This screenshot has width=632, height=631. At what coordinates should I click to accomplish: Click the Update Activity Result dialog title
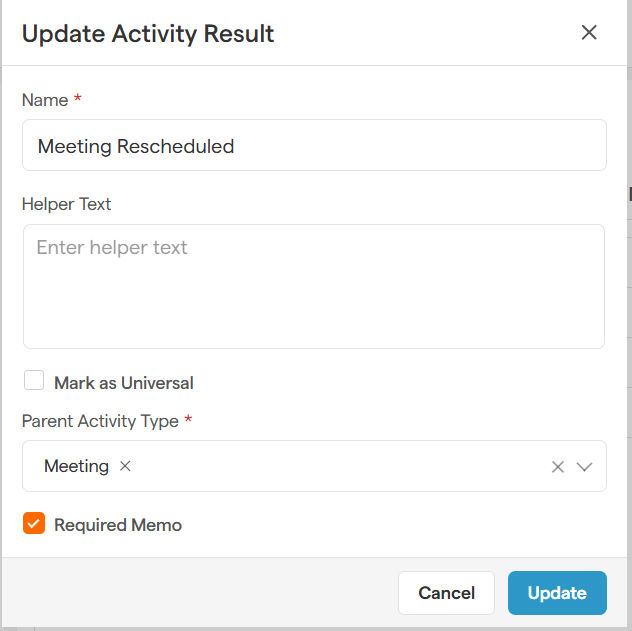(x=148, y=34)
